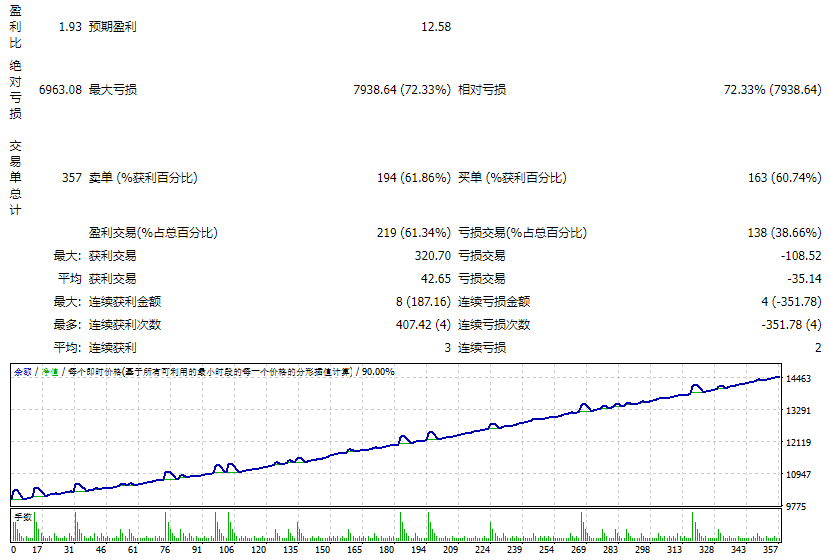Select loss trades value 138 (38.66%)

click(785, 233)
